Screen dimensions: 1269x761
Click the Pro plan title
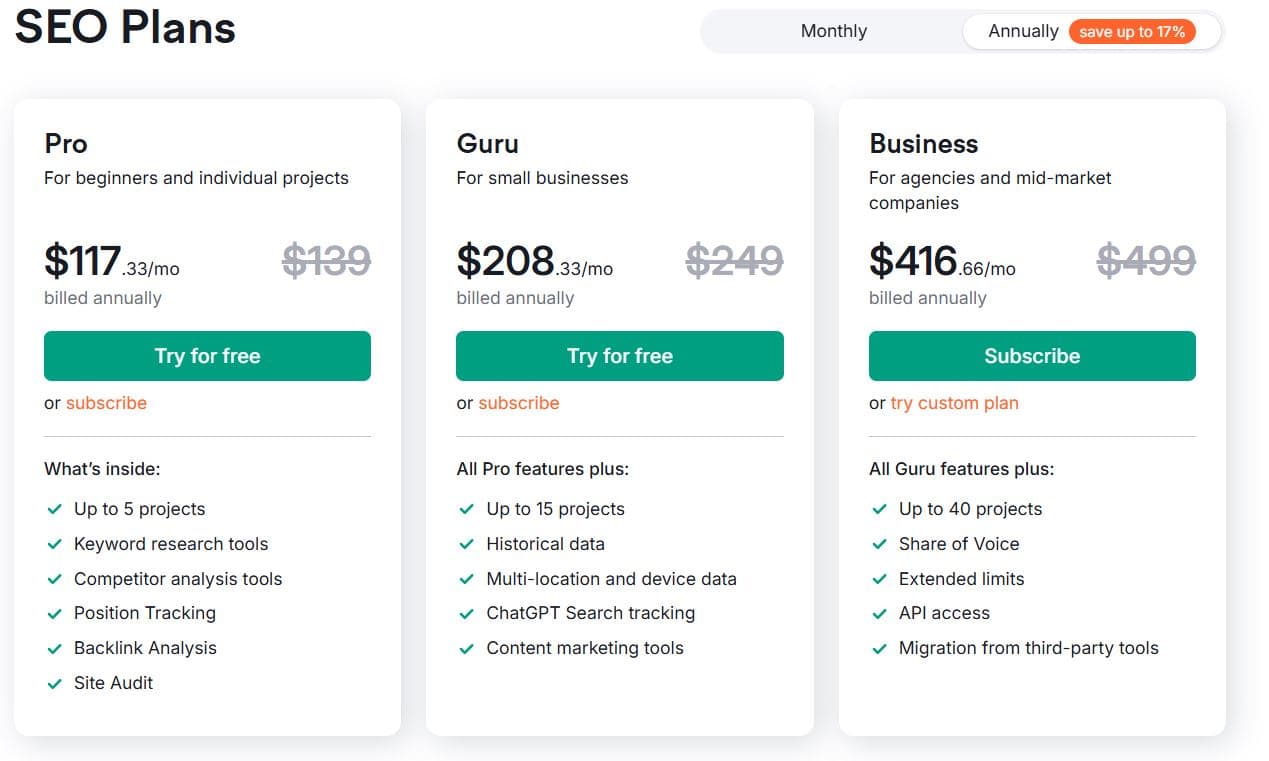66,144
